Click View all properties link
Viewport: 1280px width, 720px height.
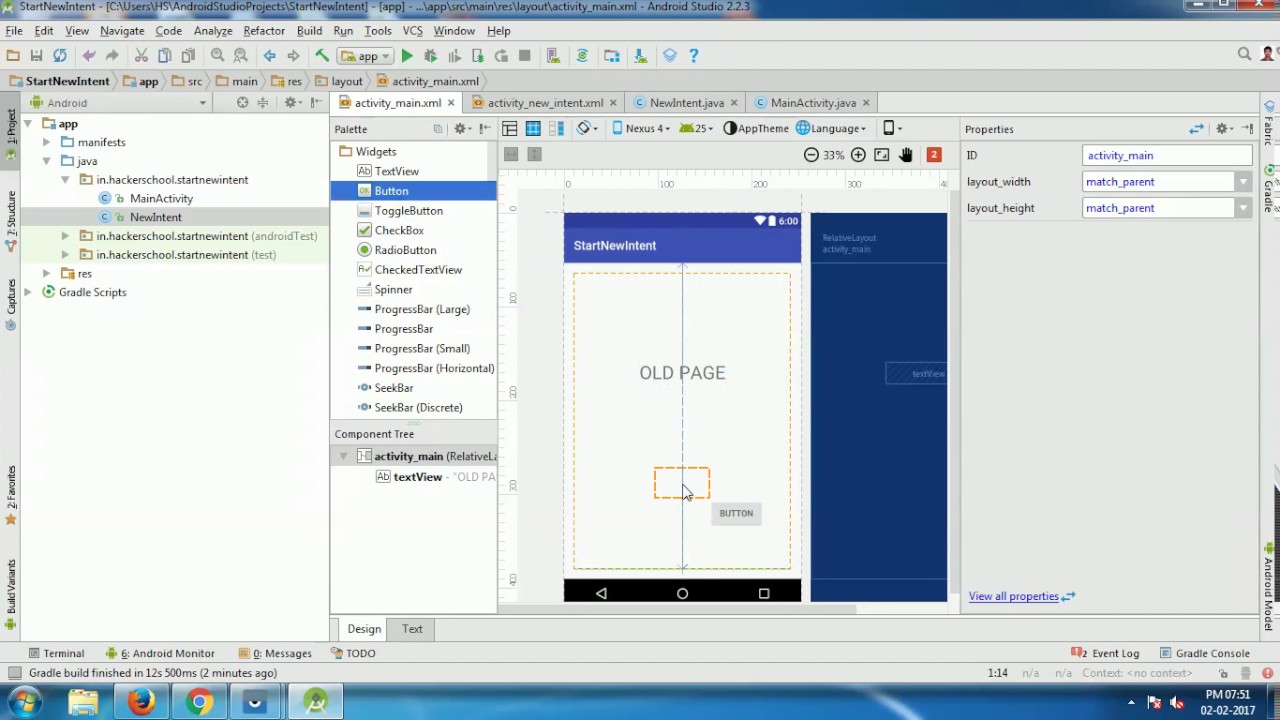click(x=1013, y=597)
